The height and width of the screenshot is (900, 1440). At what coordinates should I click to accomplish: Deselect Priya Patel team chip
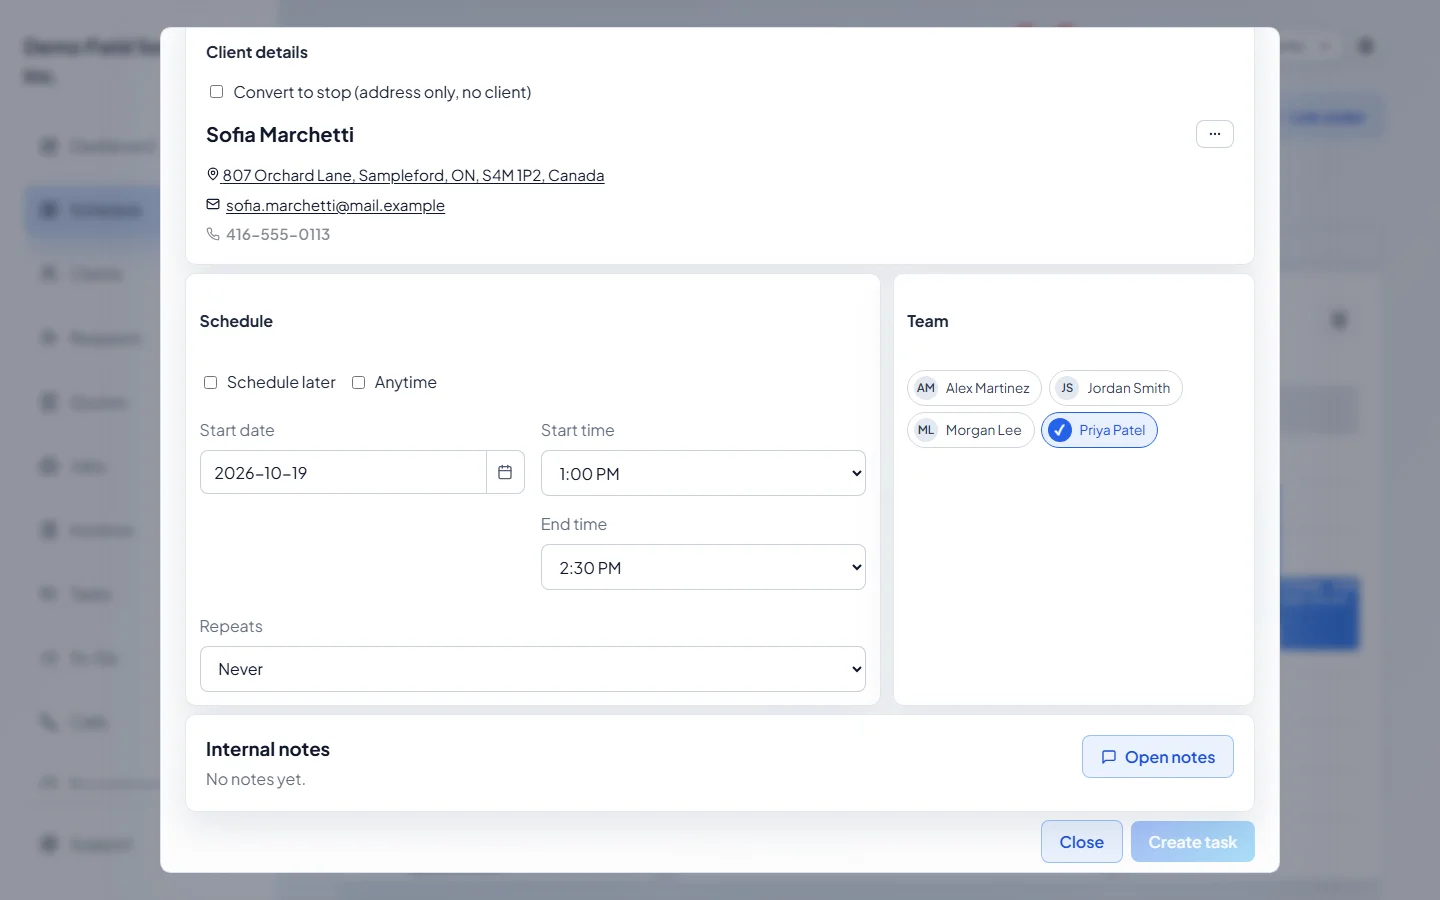(x=1099, y=430)
